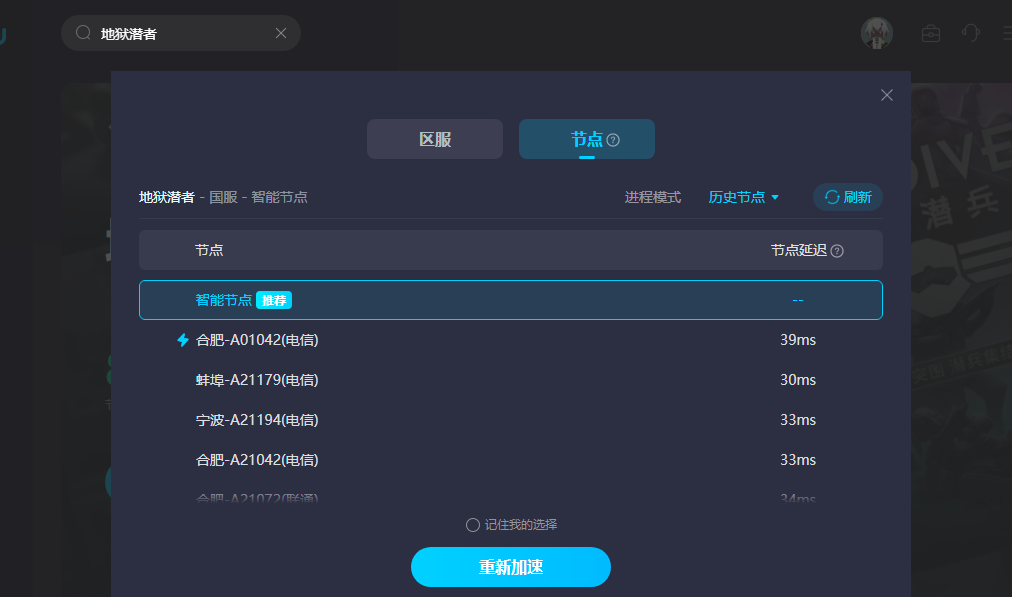Click the 进程模式 link
Screen dimensions: 1012x597
tap(653, 197)
